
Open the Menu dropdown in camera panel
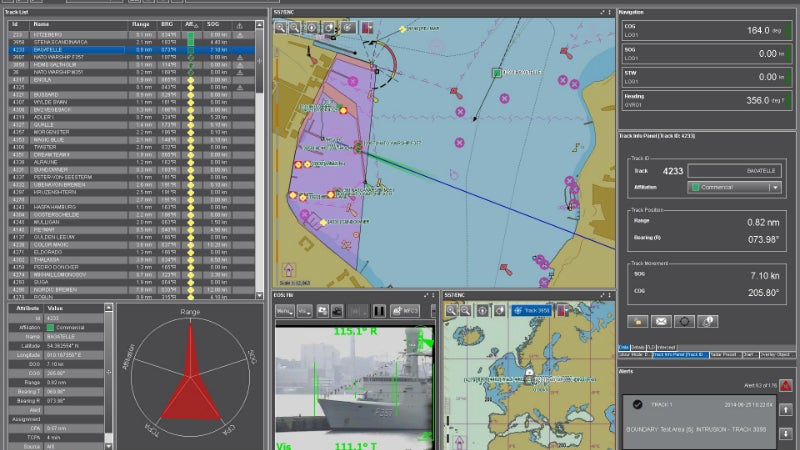(285, 312)
